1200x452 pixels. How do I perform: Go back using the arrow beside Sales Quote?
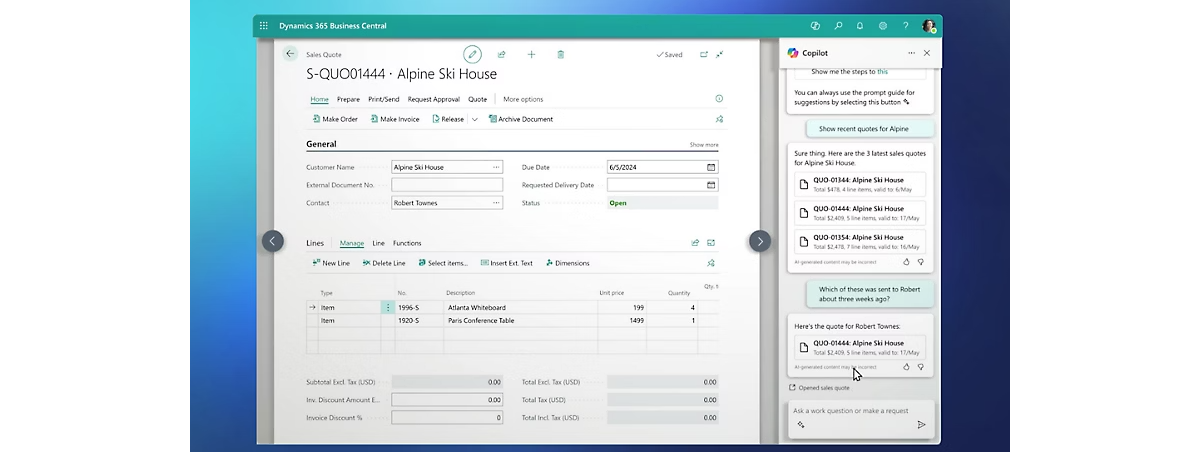(290, 54)
